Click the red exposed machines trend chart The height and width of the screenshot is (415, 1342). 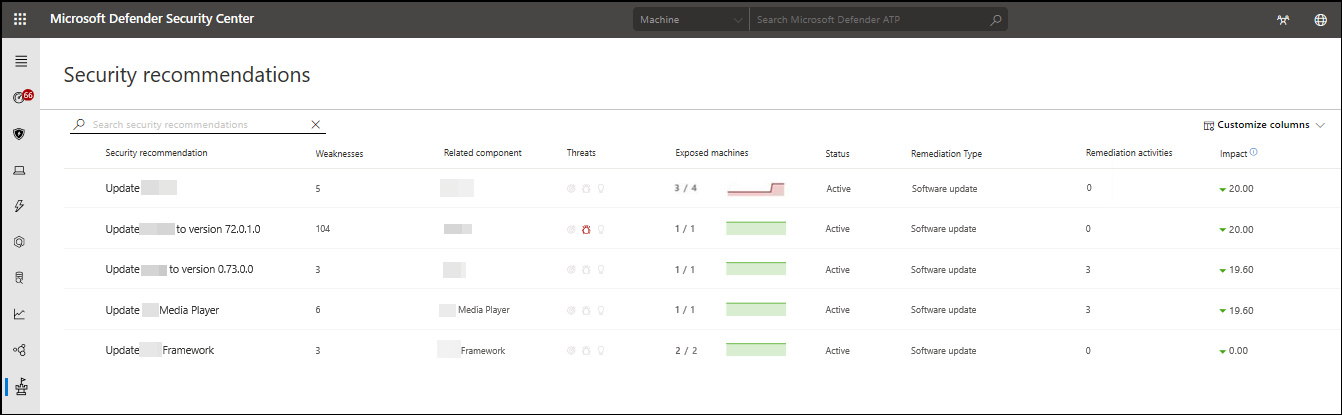point(756,188)
